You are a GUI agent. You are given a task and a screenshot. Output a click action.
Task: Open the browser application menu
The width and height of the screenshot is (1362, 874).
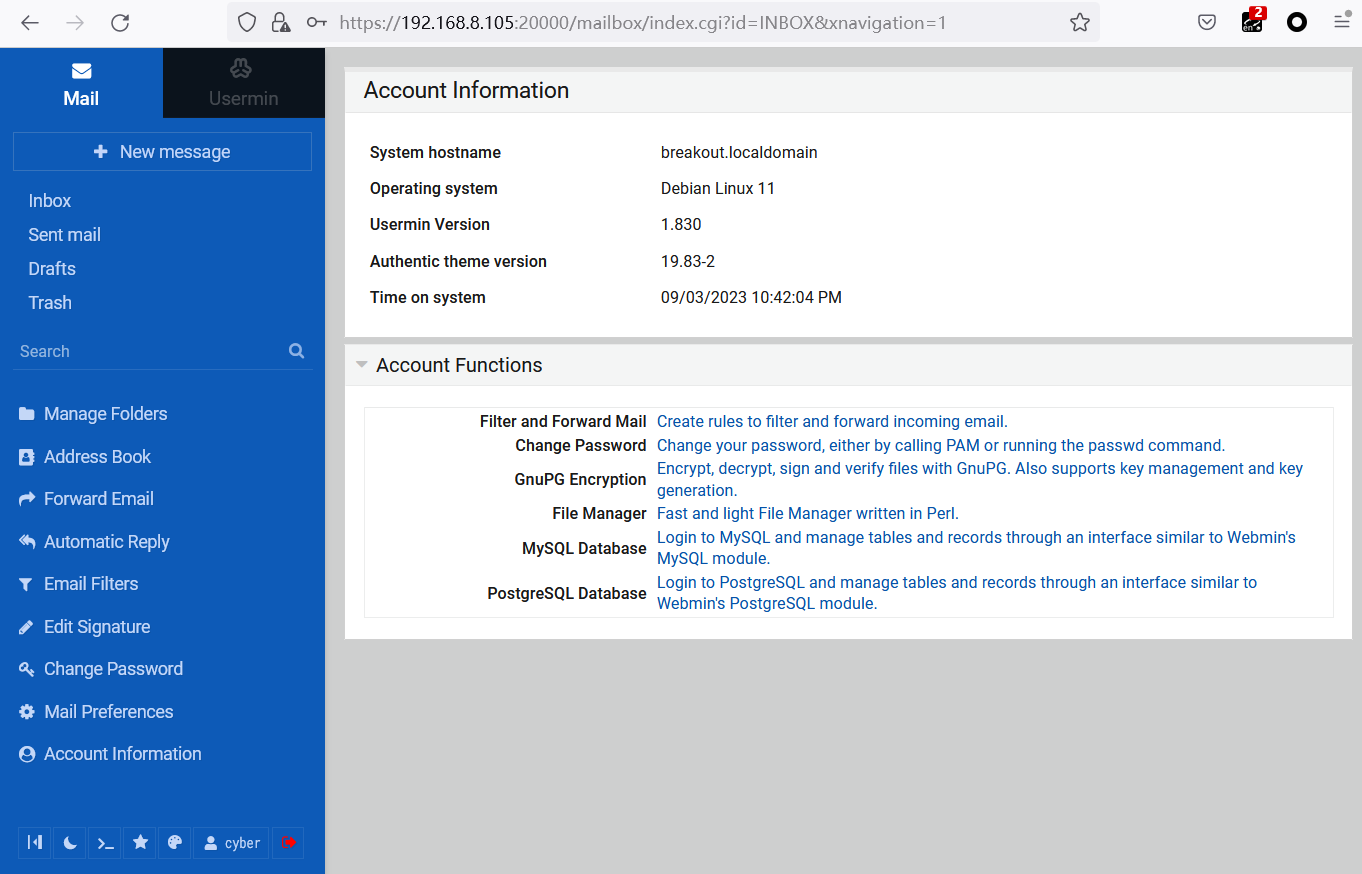(1341, 22)
